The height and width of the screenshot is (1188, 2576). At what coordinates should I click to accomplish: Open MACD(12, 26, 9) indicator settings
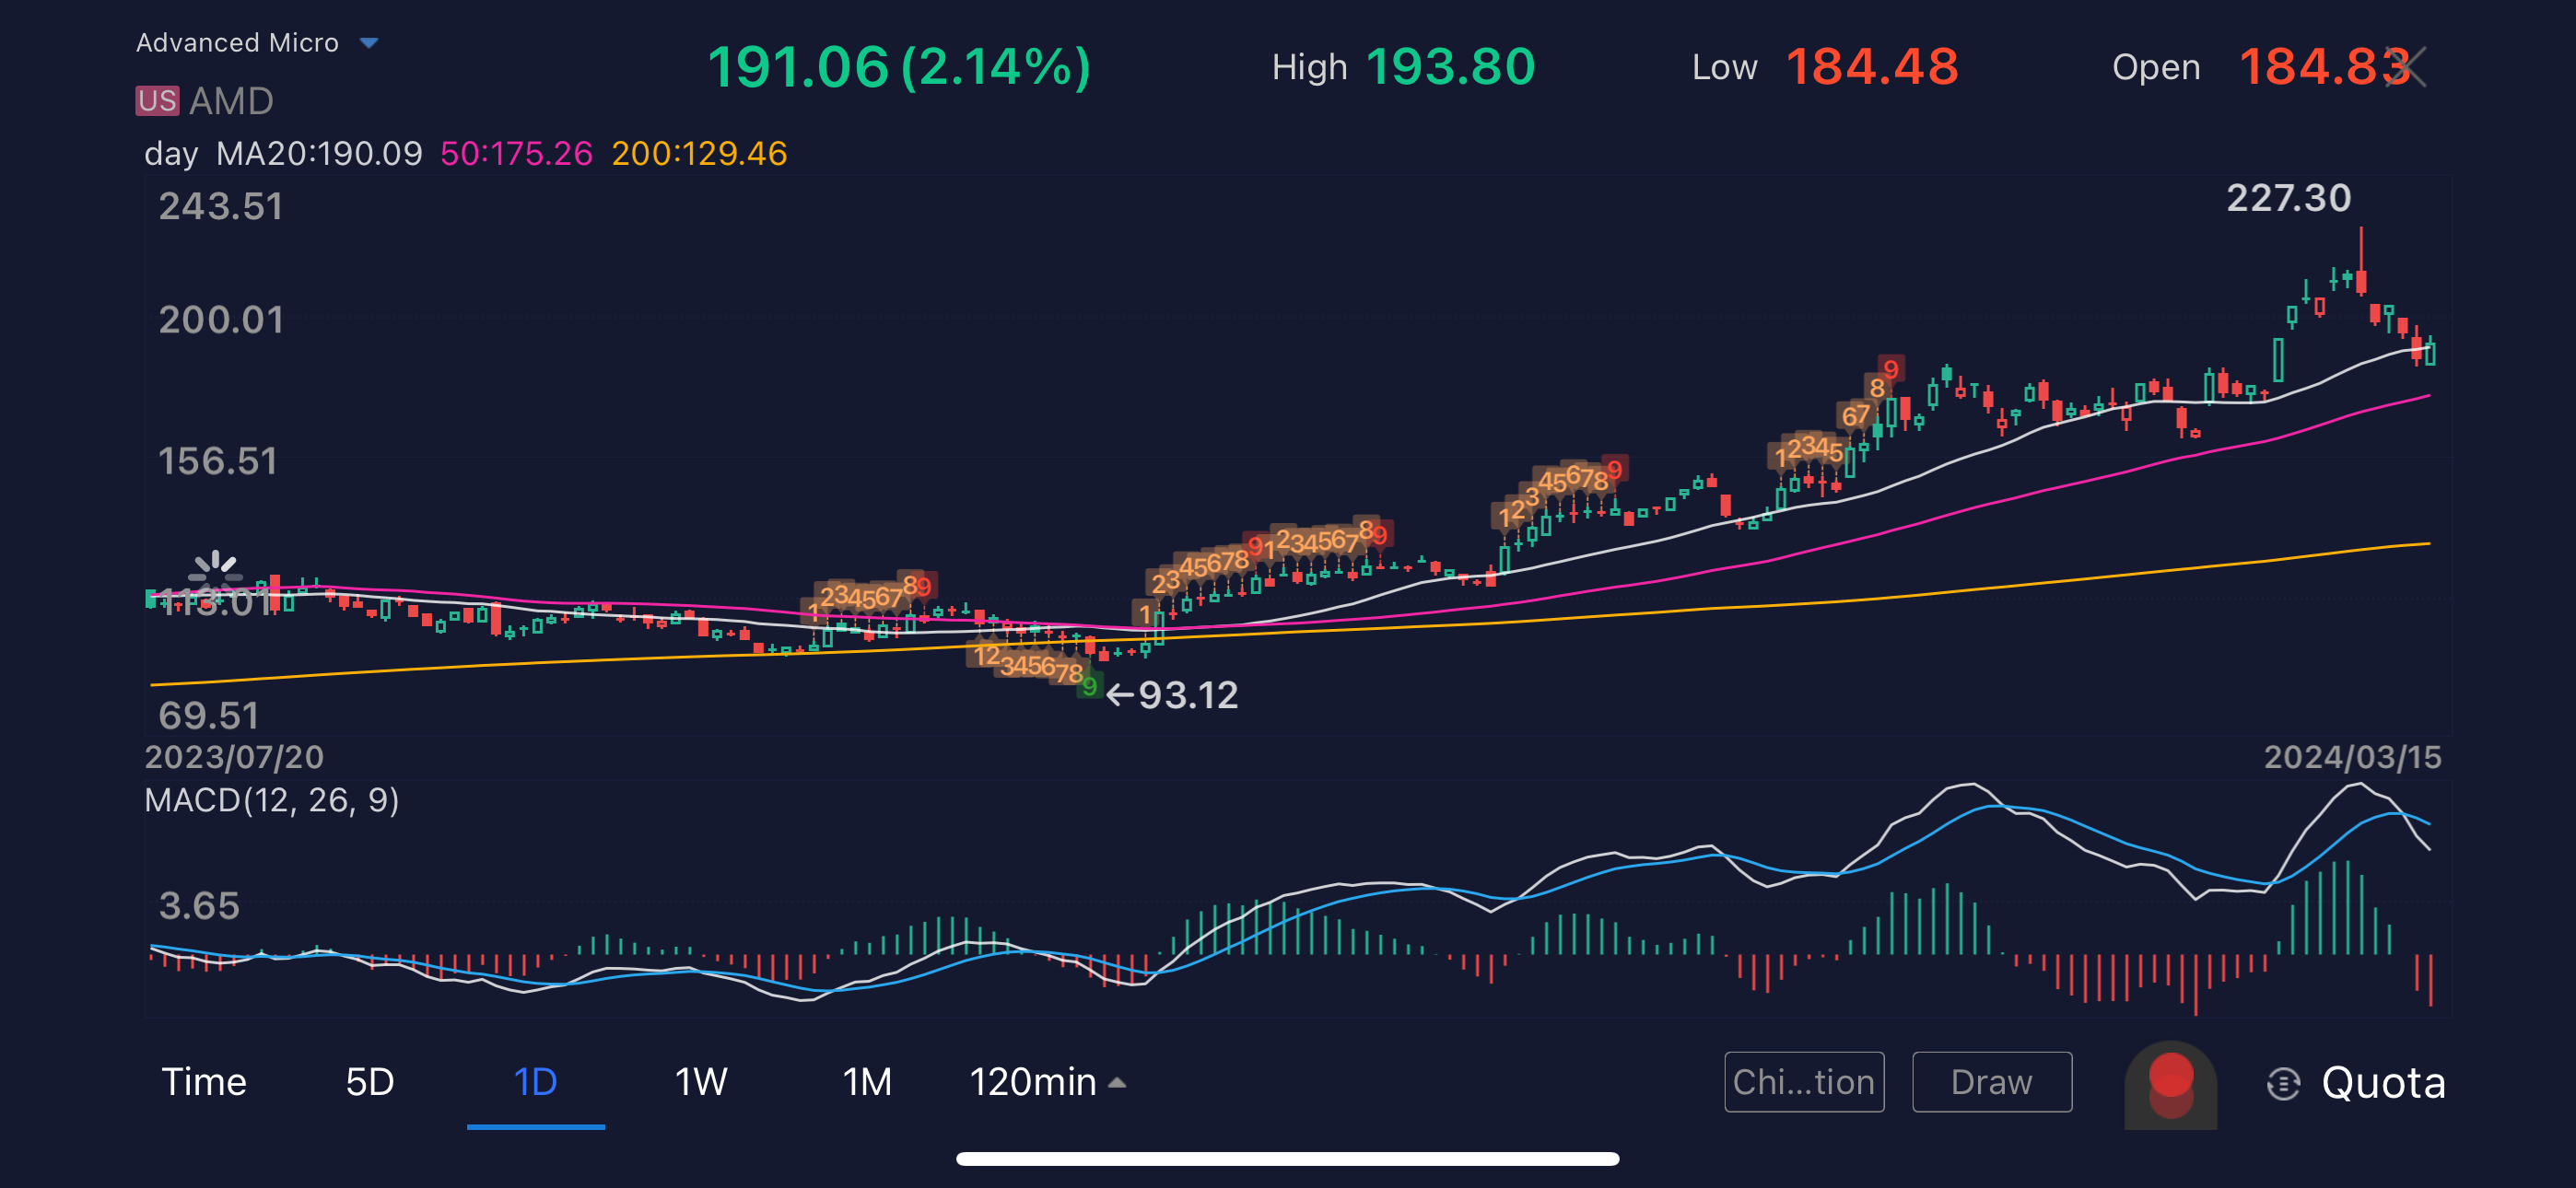pos(272,800)
